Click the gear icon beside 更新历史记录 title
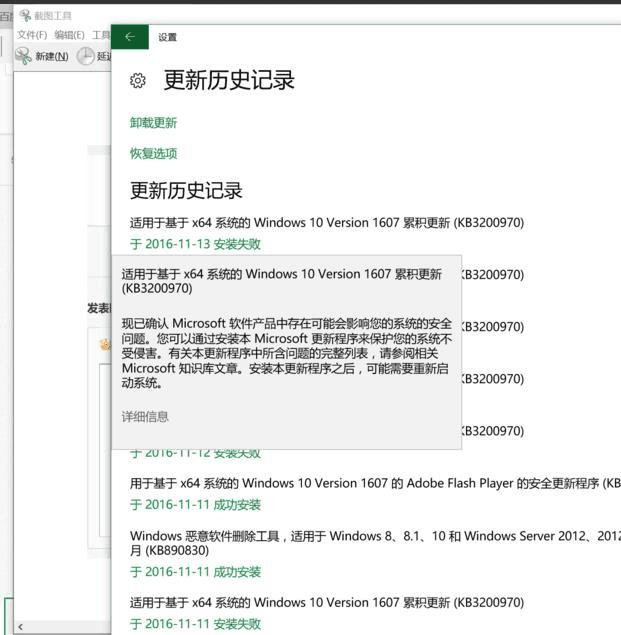Screen dimensions: 621x635 (x=138, y=81)
